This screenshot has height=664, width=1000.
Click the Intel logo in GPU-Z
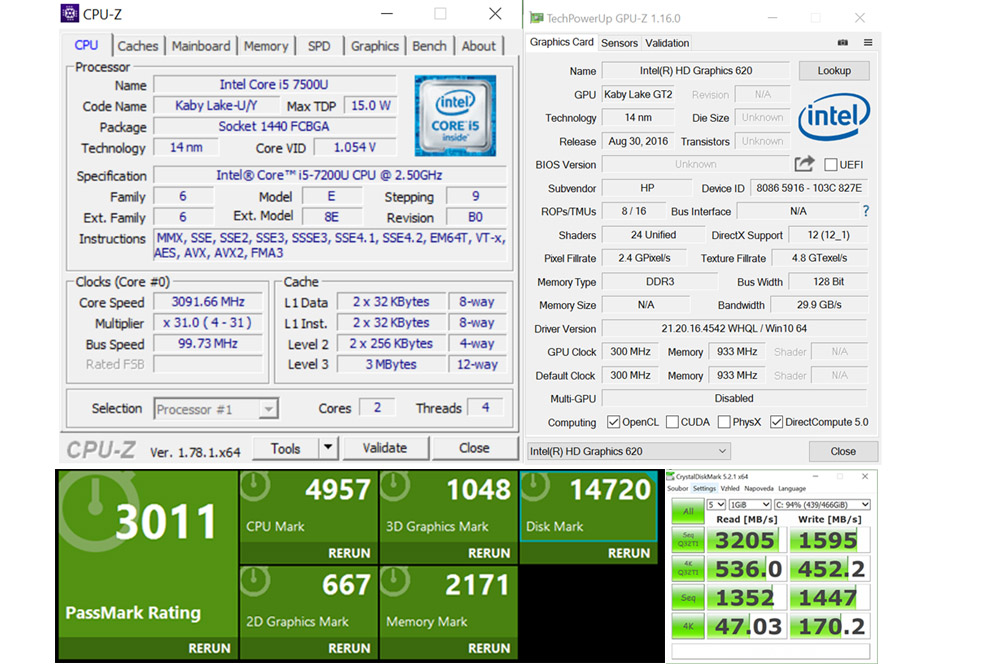pyautogui.click(x=834, y=117)
